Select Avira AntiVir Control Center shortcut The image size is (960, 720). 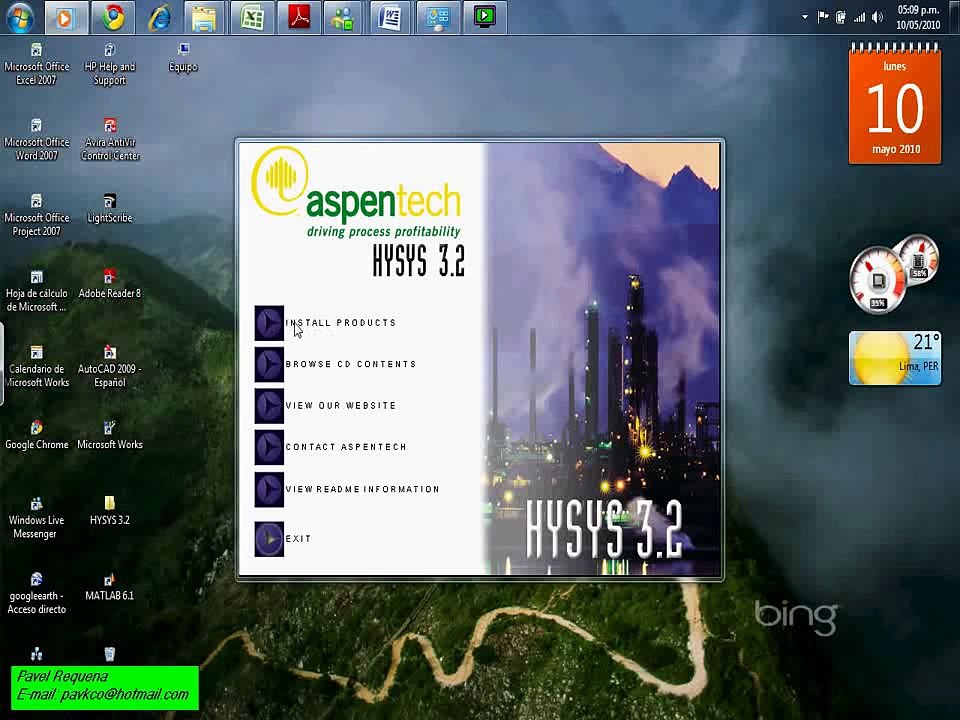coord(110,140)
